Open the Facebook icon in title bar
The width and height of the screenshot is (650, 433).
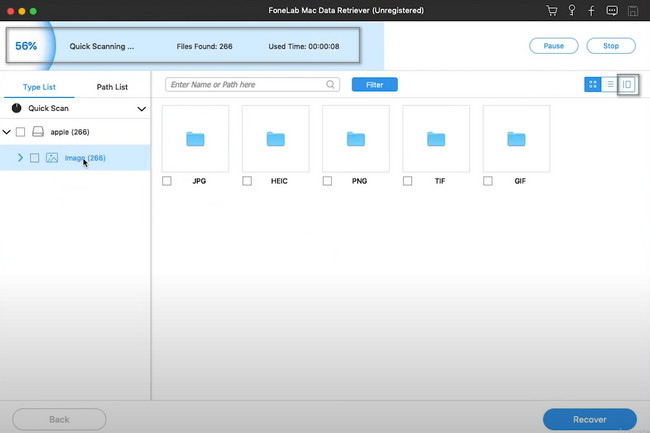point(592,11)
